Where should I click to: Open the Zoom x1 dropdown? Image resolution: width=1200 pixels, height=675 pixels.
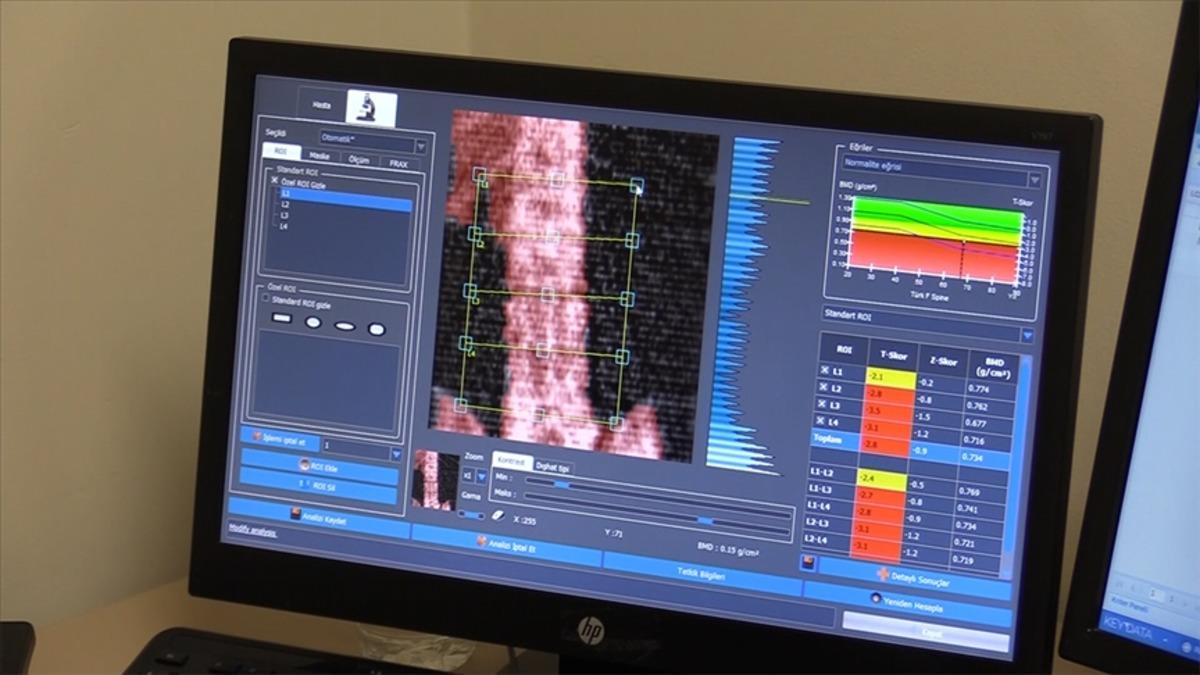pos(481,477)
